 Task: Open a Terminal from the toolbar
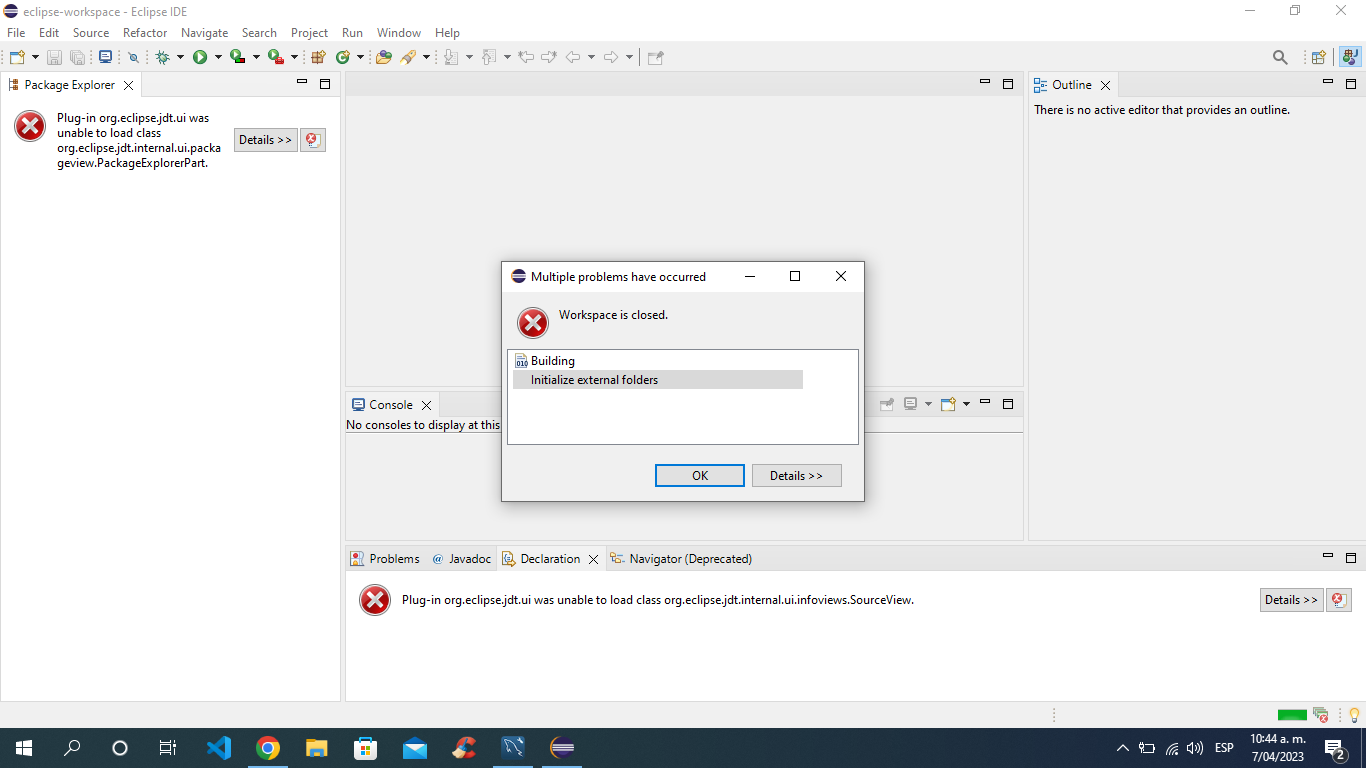pos(105,57)
